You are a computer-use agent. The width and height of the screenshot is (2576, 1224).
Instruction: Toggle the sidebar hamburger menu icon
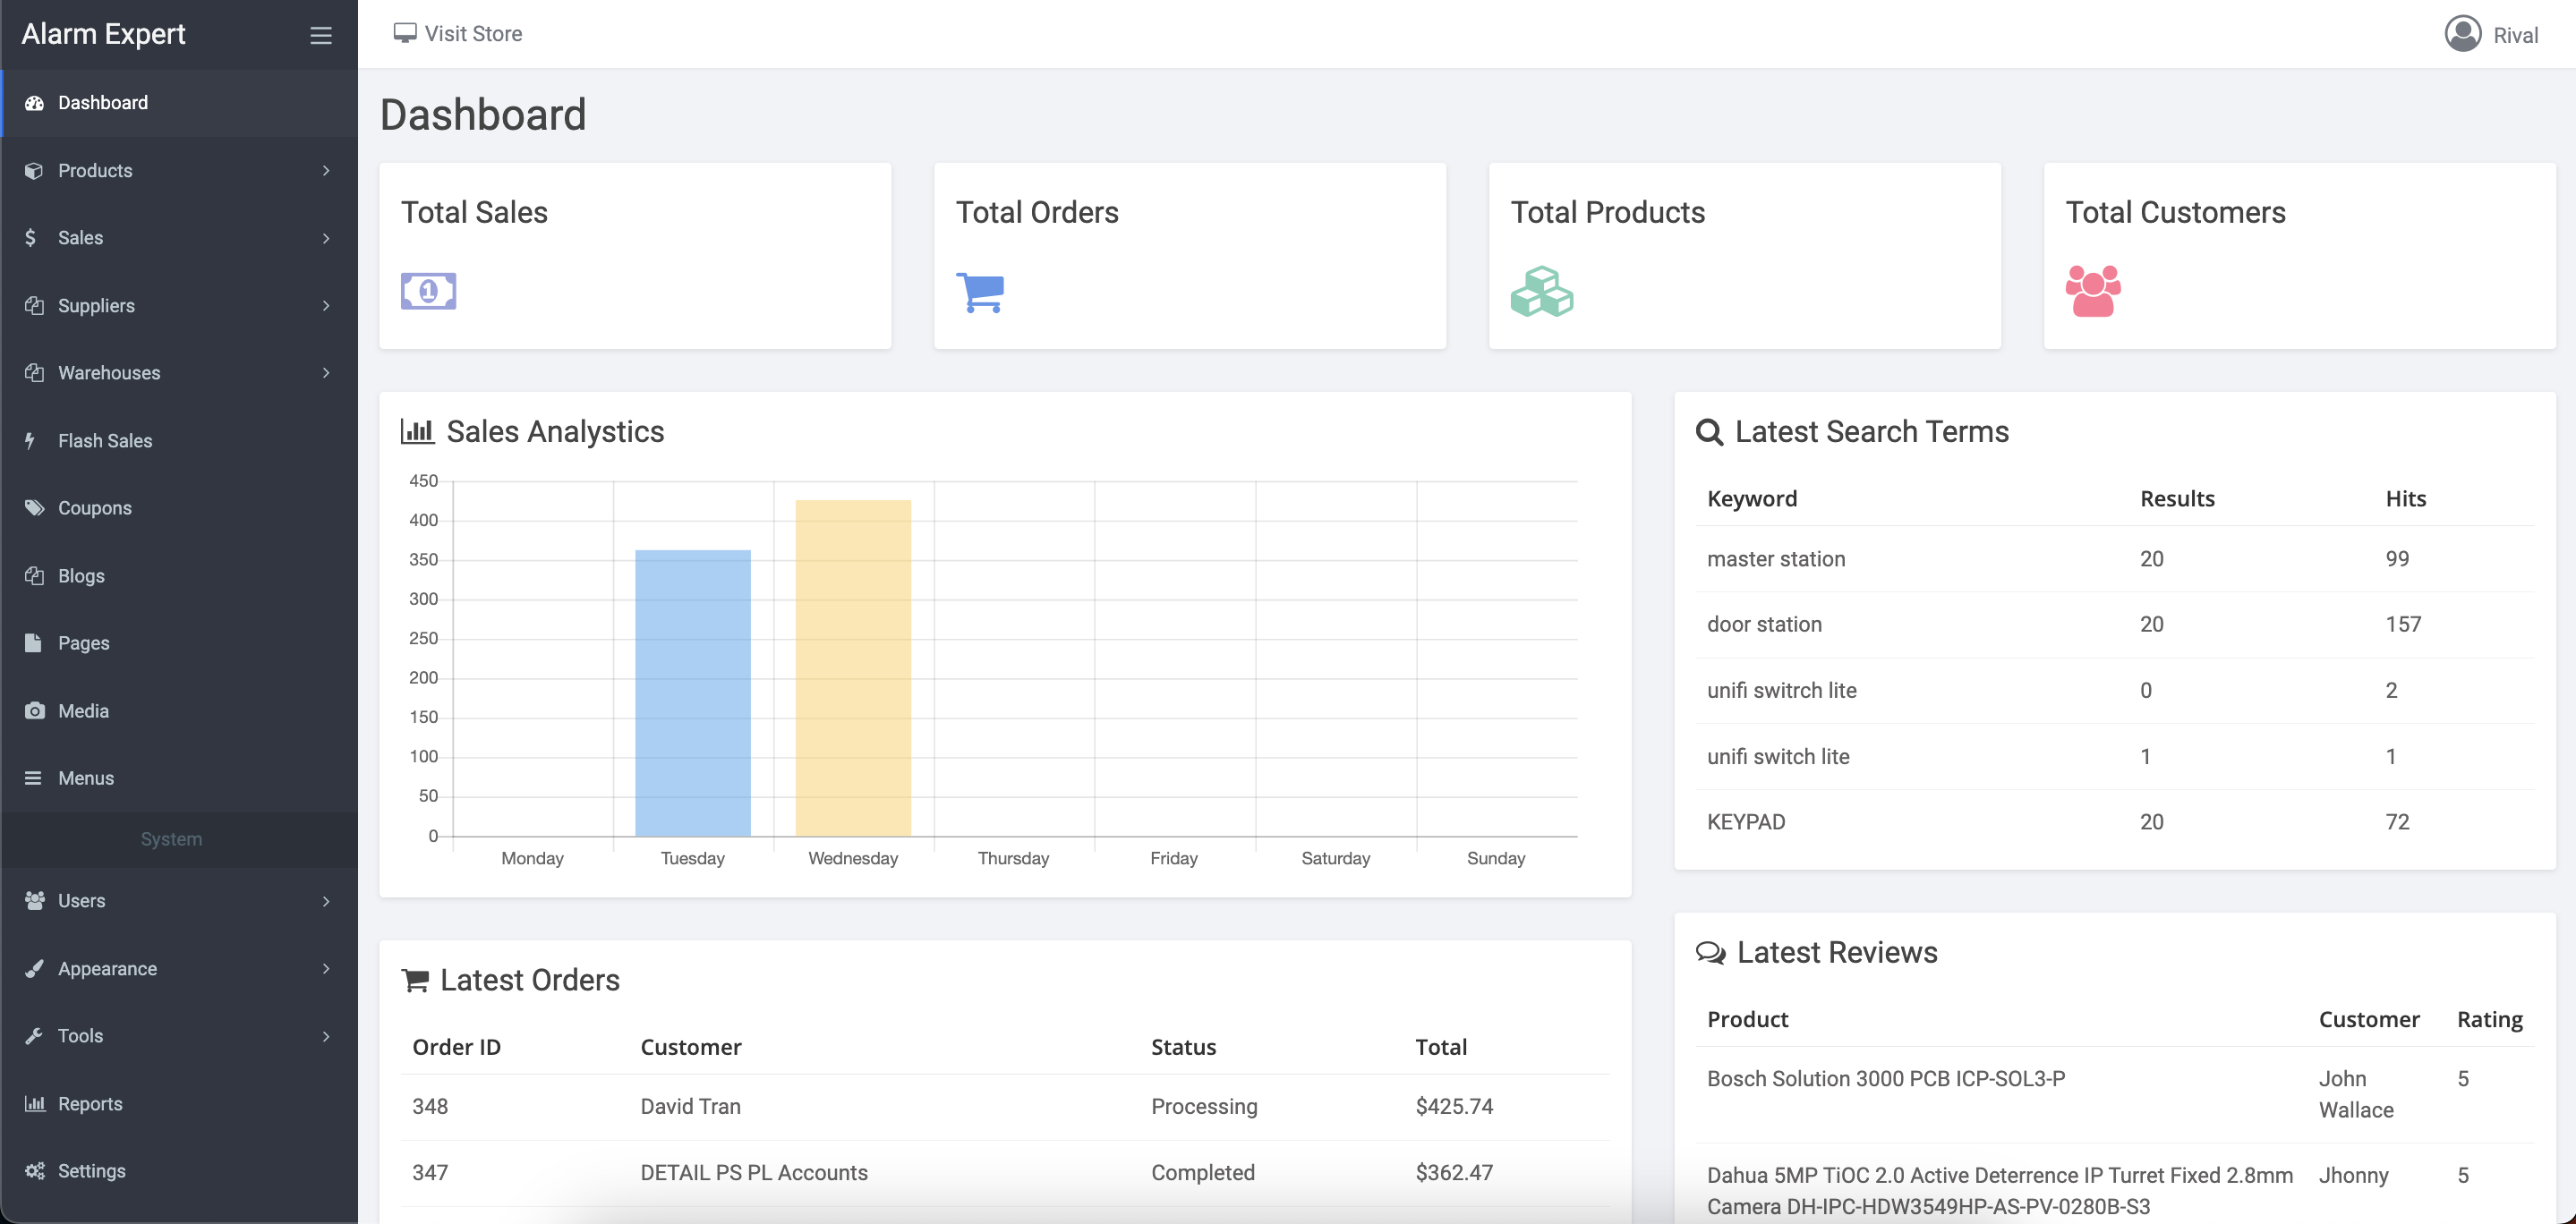point(320,36)
